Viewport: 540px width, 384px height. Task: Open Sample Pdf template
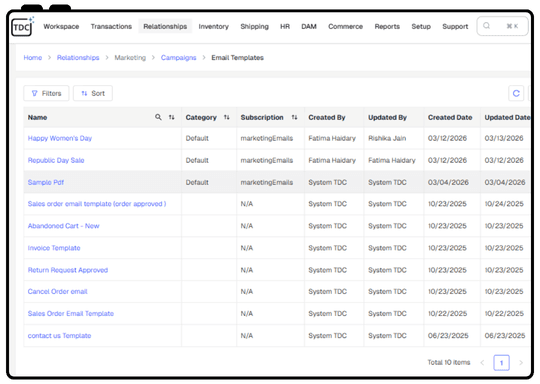[x=45, y=182]
